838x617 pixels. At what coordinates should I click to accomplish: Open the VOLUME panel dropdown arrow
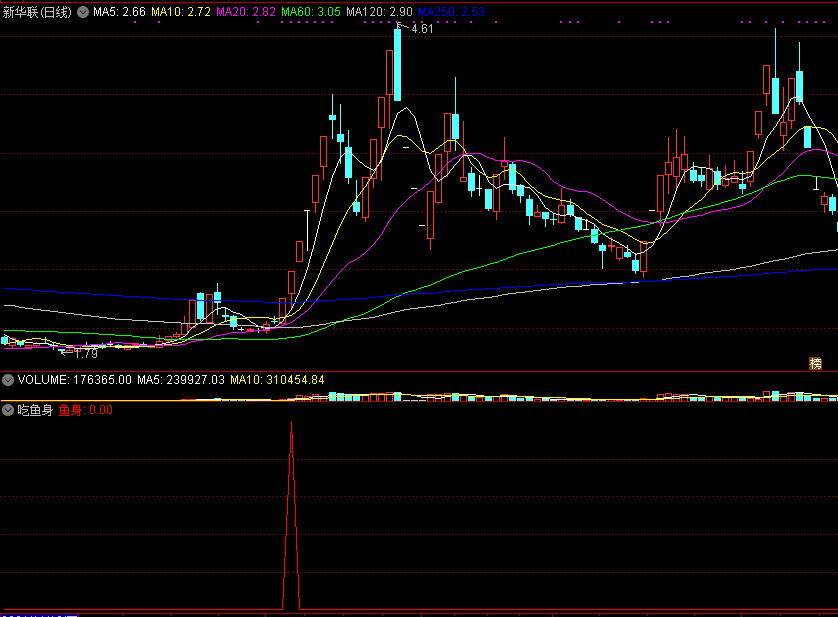pyautogui.click(x=8, y=380)
